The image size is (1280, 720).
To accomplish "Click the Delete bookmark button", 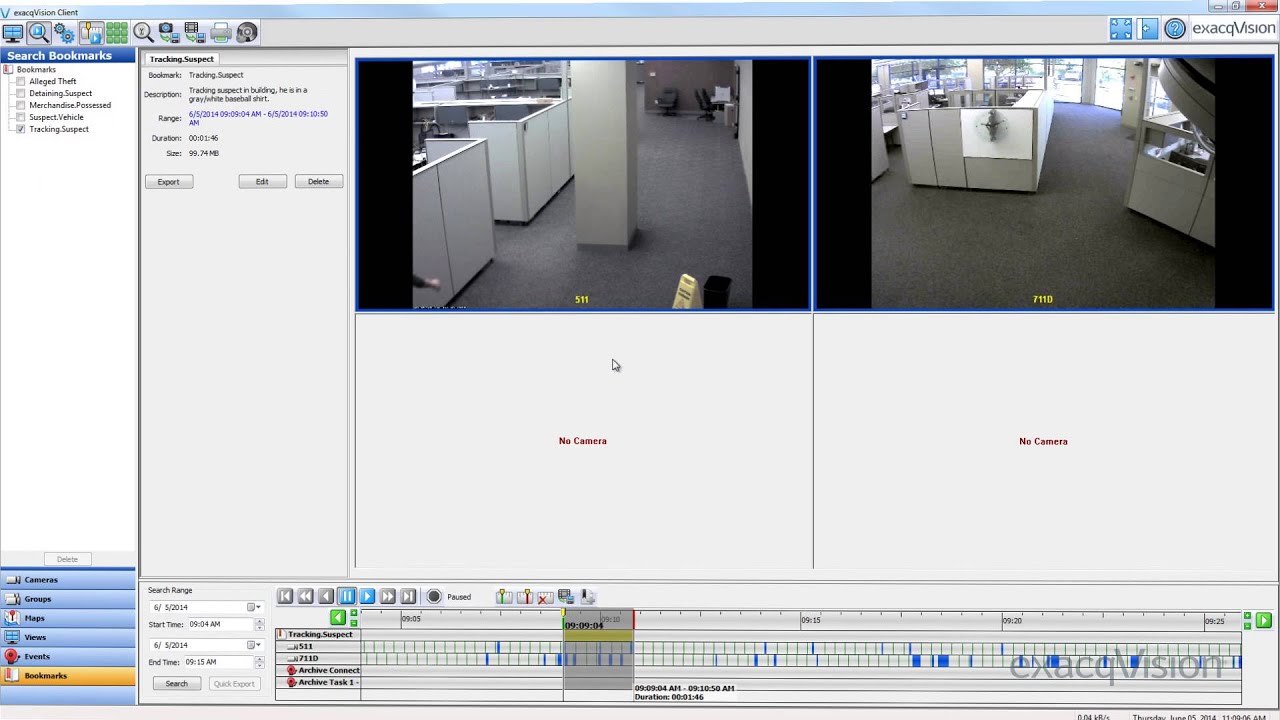I will point(319,182).
